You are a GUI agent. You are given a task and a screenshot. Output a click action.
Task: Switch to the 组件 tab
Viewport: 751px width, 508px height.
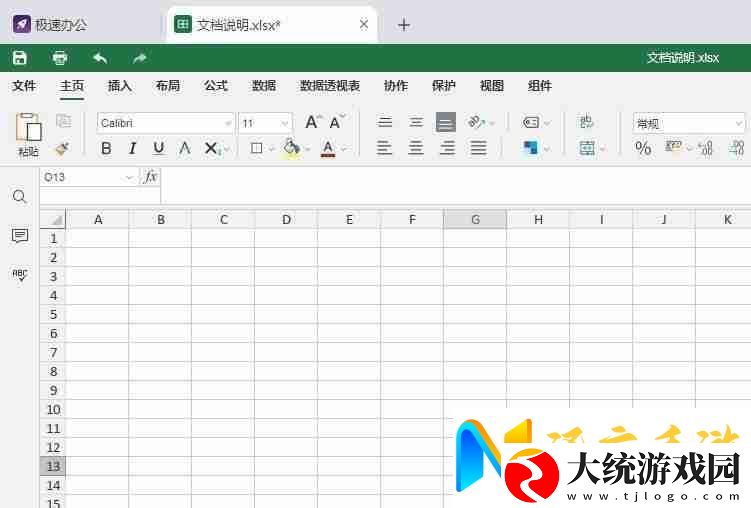(x=540, y=86)
